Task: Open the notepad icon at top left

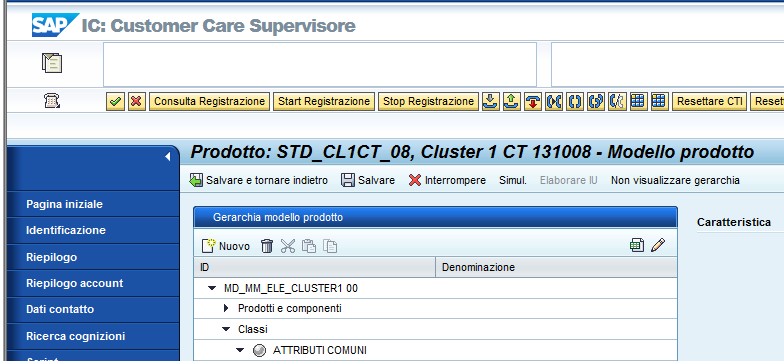Action: pyautogui.click(x=52, y=63)
